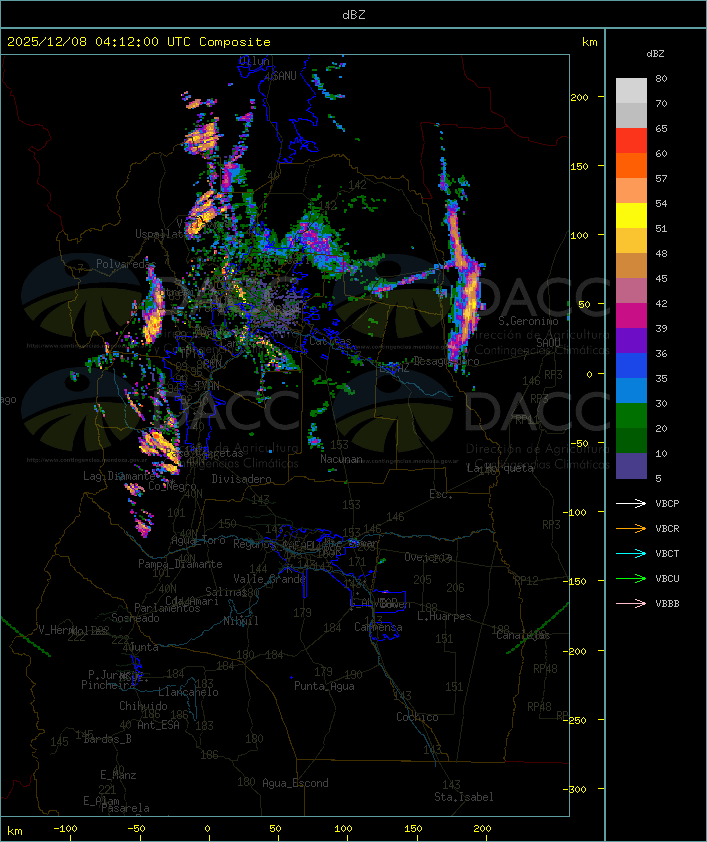Click the VBCU legend label
This screenshot has width=707, height=842.
click(x=667, y=578)
